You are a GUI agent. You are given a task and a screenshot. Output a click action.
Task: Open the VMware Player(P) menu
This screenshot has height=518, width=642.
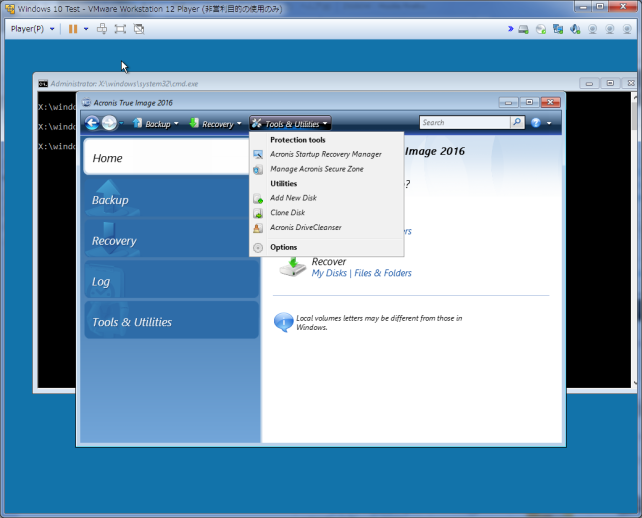point(32,29)
